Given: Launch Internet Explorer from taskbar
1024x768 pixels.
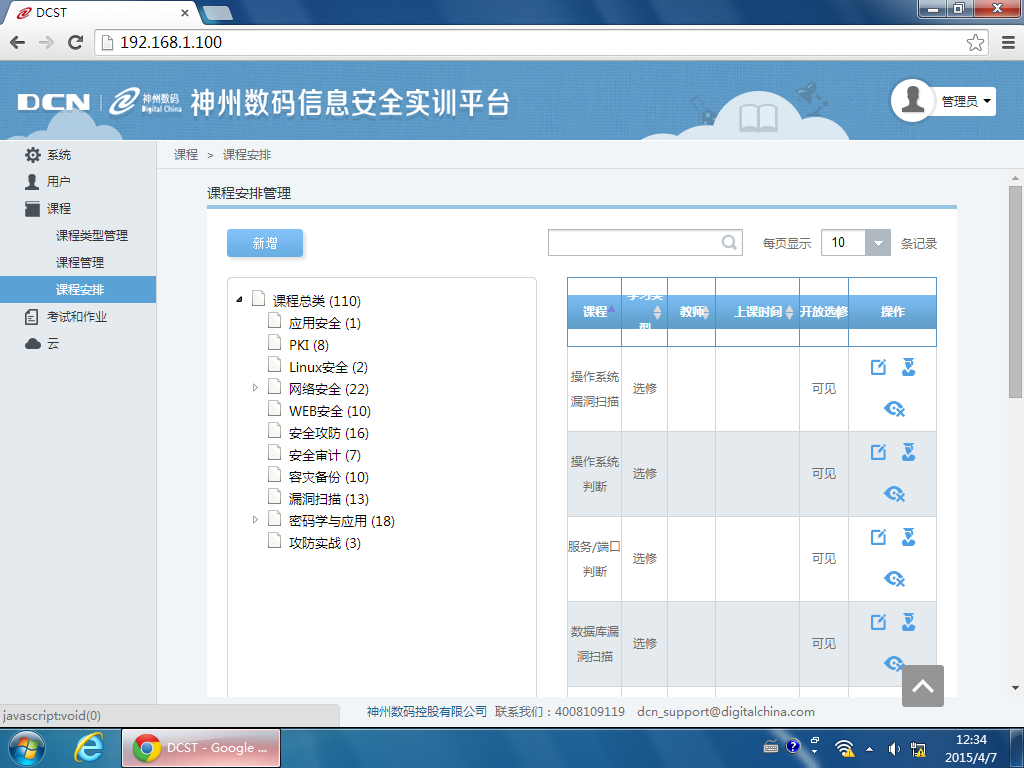Looking at the screenshot, I should (89, 748).
